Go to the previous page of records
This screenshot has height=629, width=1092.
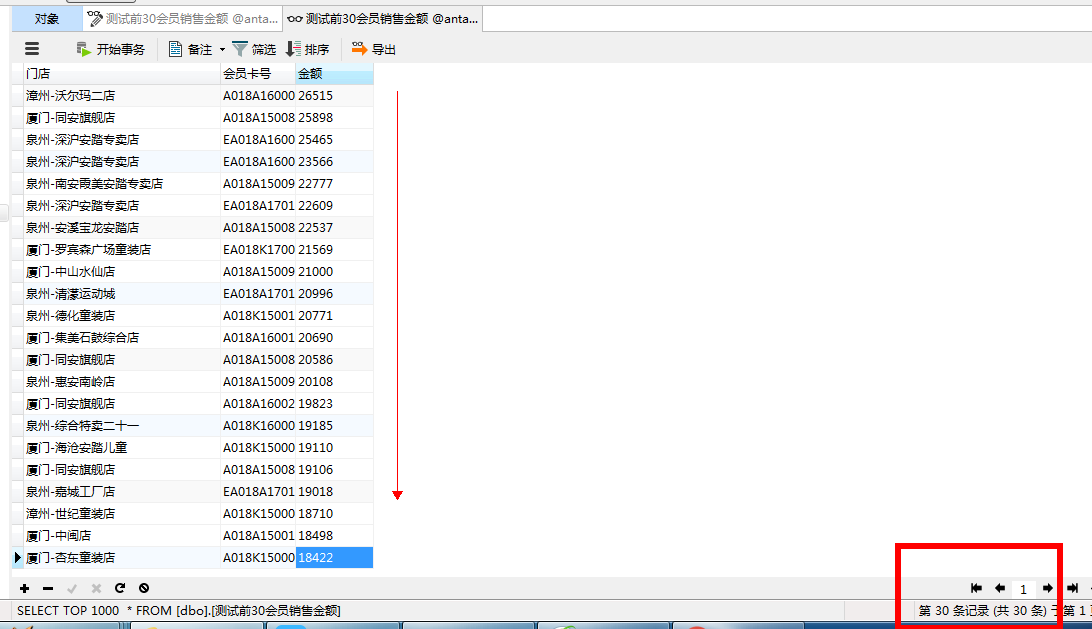coord(999,589)
